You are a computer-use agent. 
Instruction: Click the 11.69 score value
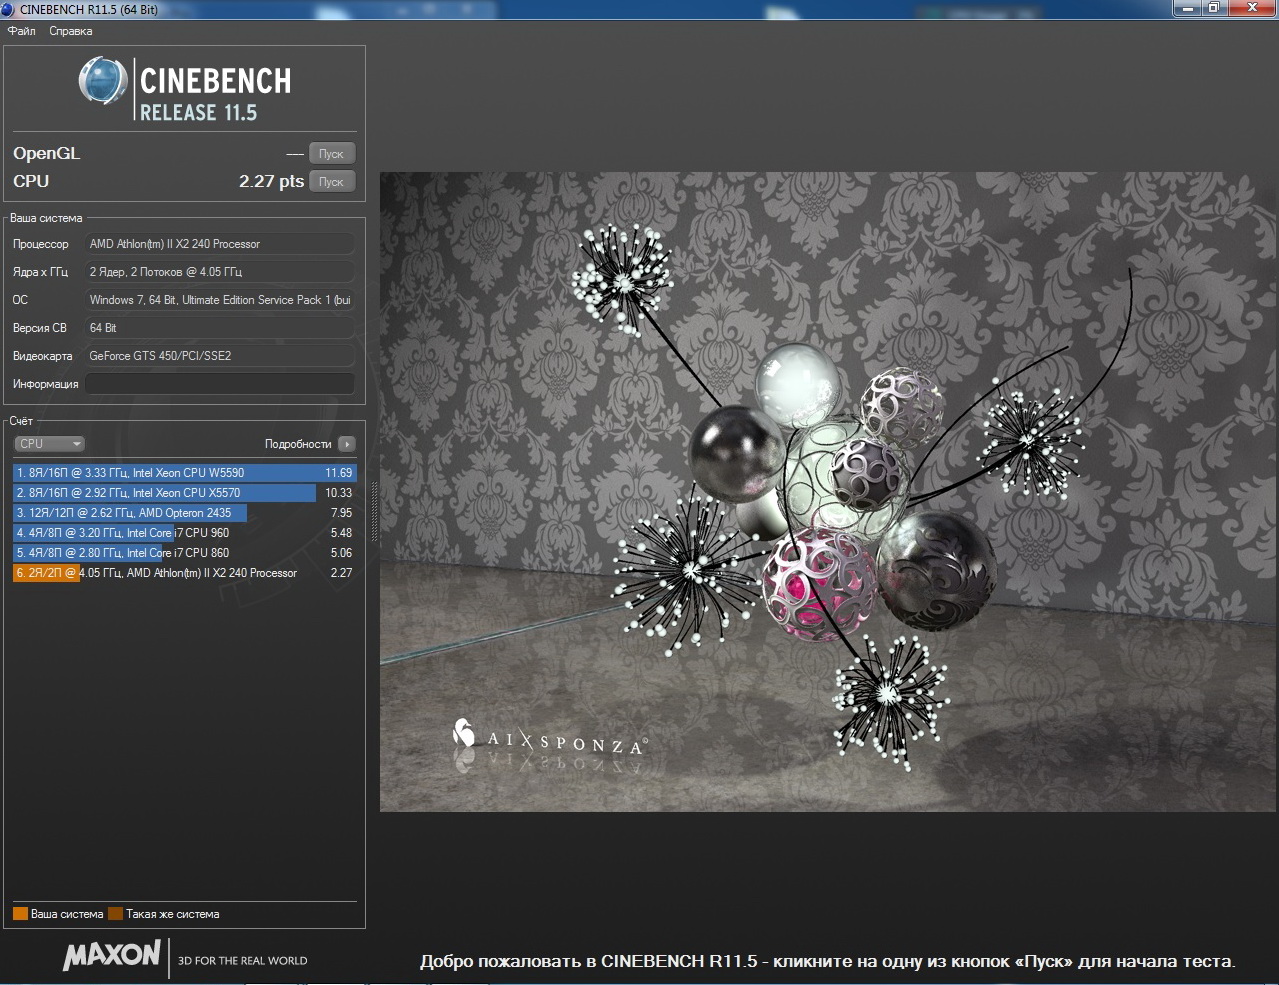coord(339,473)
